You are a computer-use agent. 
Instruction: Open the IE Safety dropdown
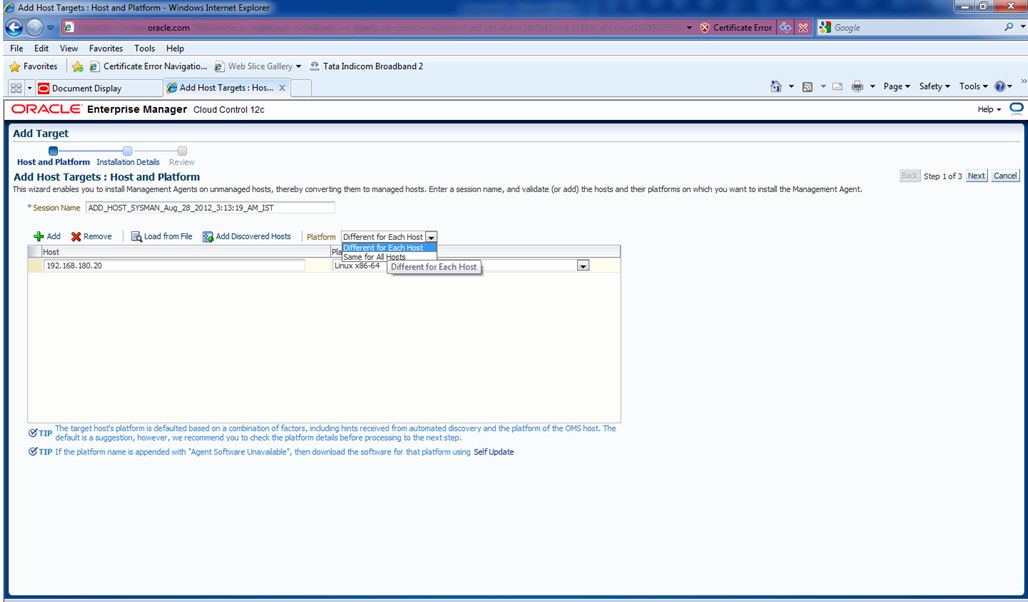(x=935, y=87)
